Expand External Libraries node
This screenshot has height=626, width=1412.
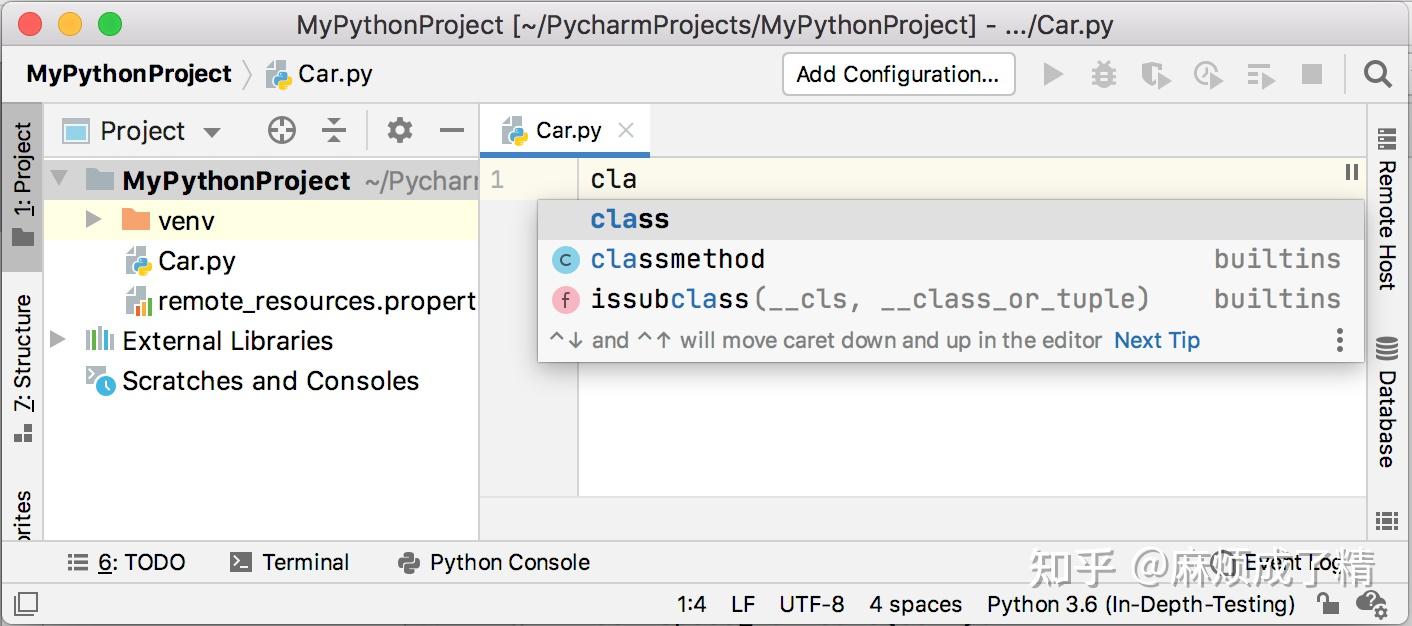58,340
